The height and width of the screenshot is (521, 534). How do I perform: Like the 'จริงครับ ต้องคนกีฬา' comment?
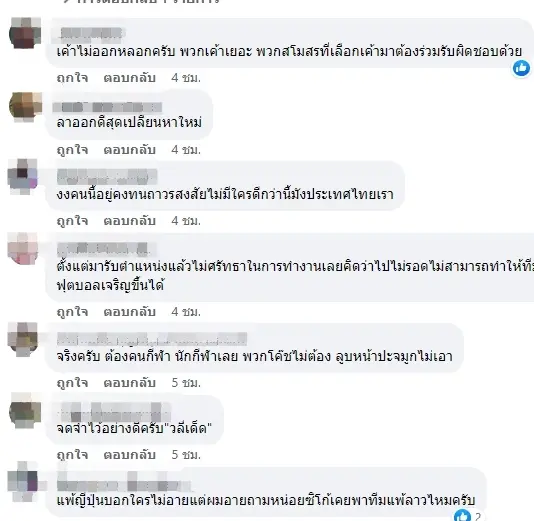click(x=72, y=383)
